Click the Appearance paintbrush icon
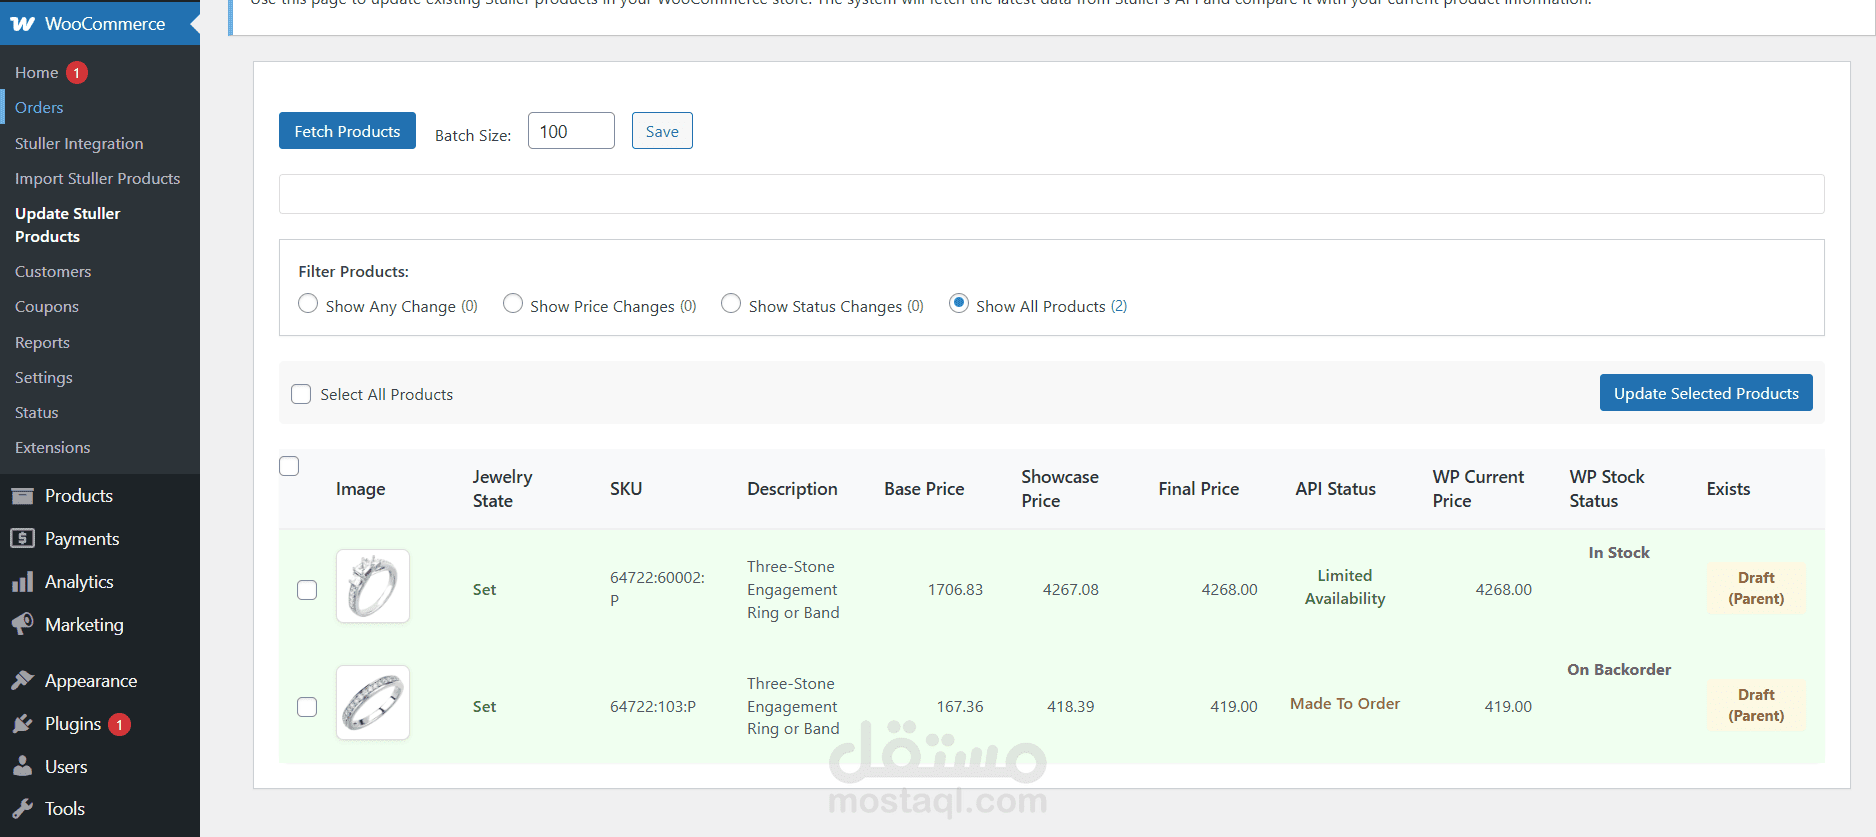Screen dimensions: 1876x837 pyautogui.click(x=22, y=680)
